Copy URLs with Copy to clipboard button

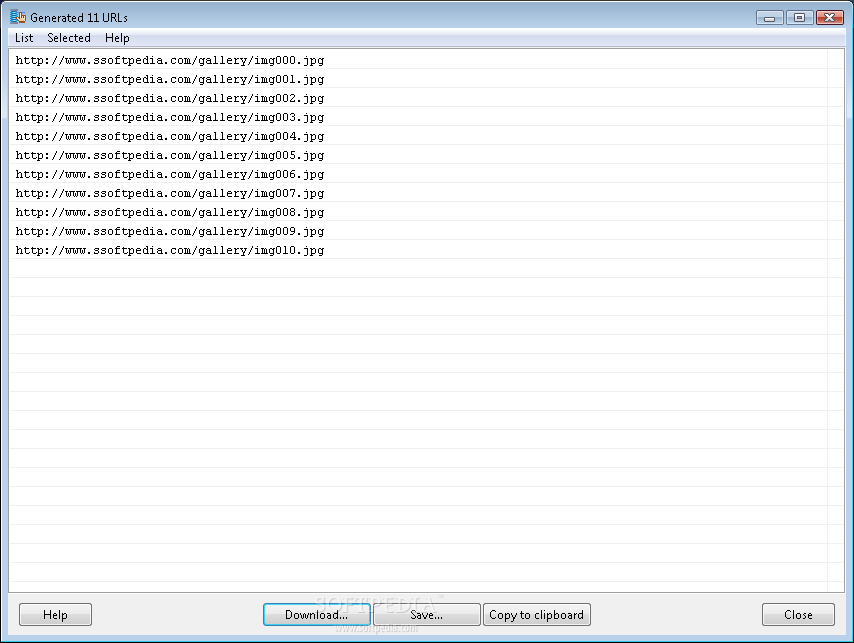tap(536, 615)
